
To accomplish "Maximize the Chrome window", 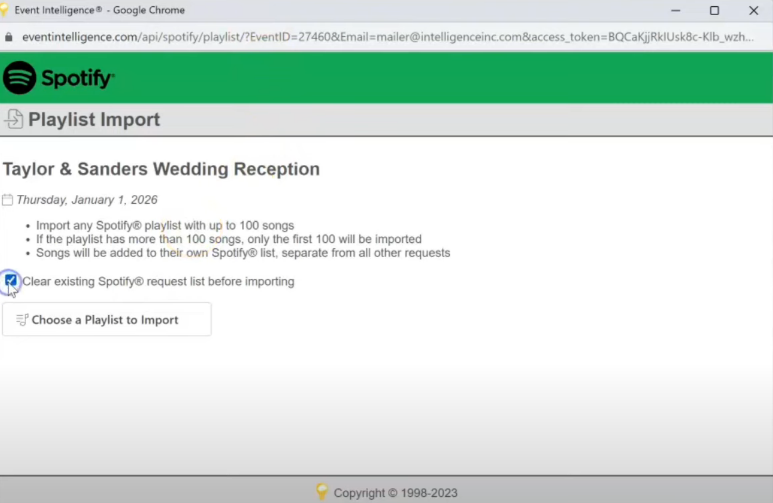I will click(714, 10).
